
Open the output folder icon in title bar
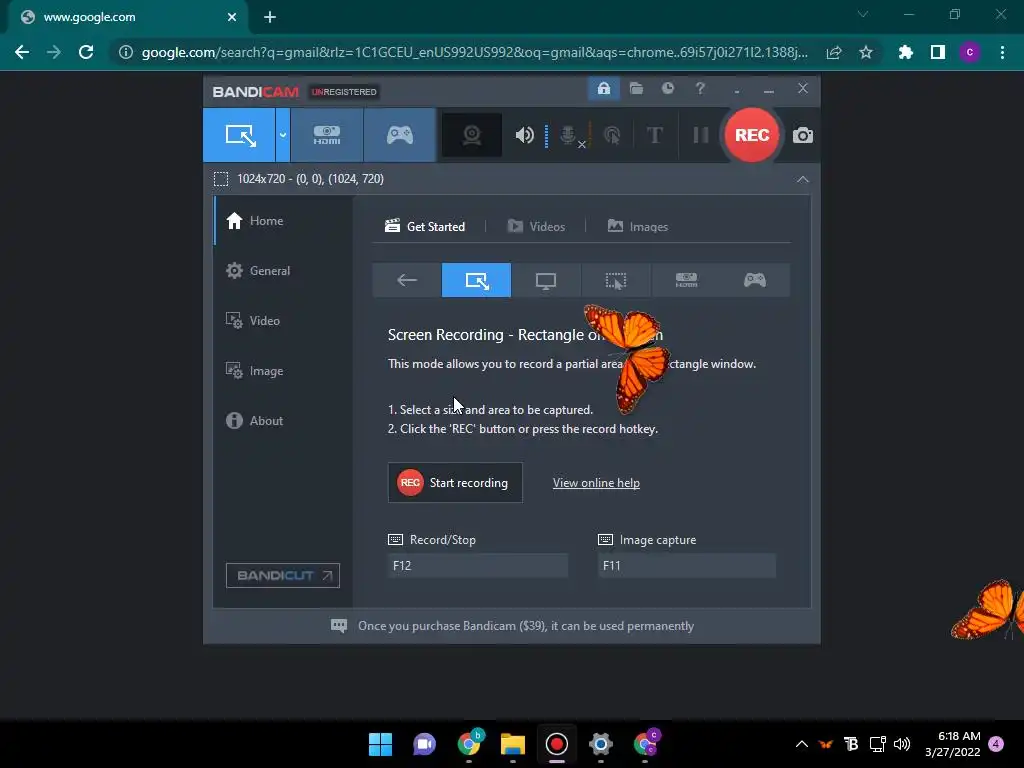tap(636, 88)
